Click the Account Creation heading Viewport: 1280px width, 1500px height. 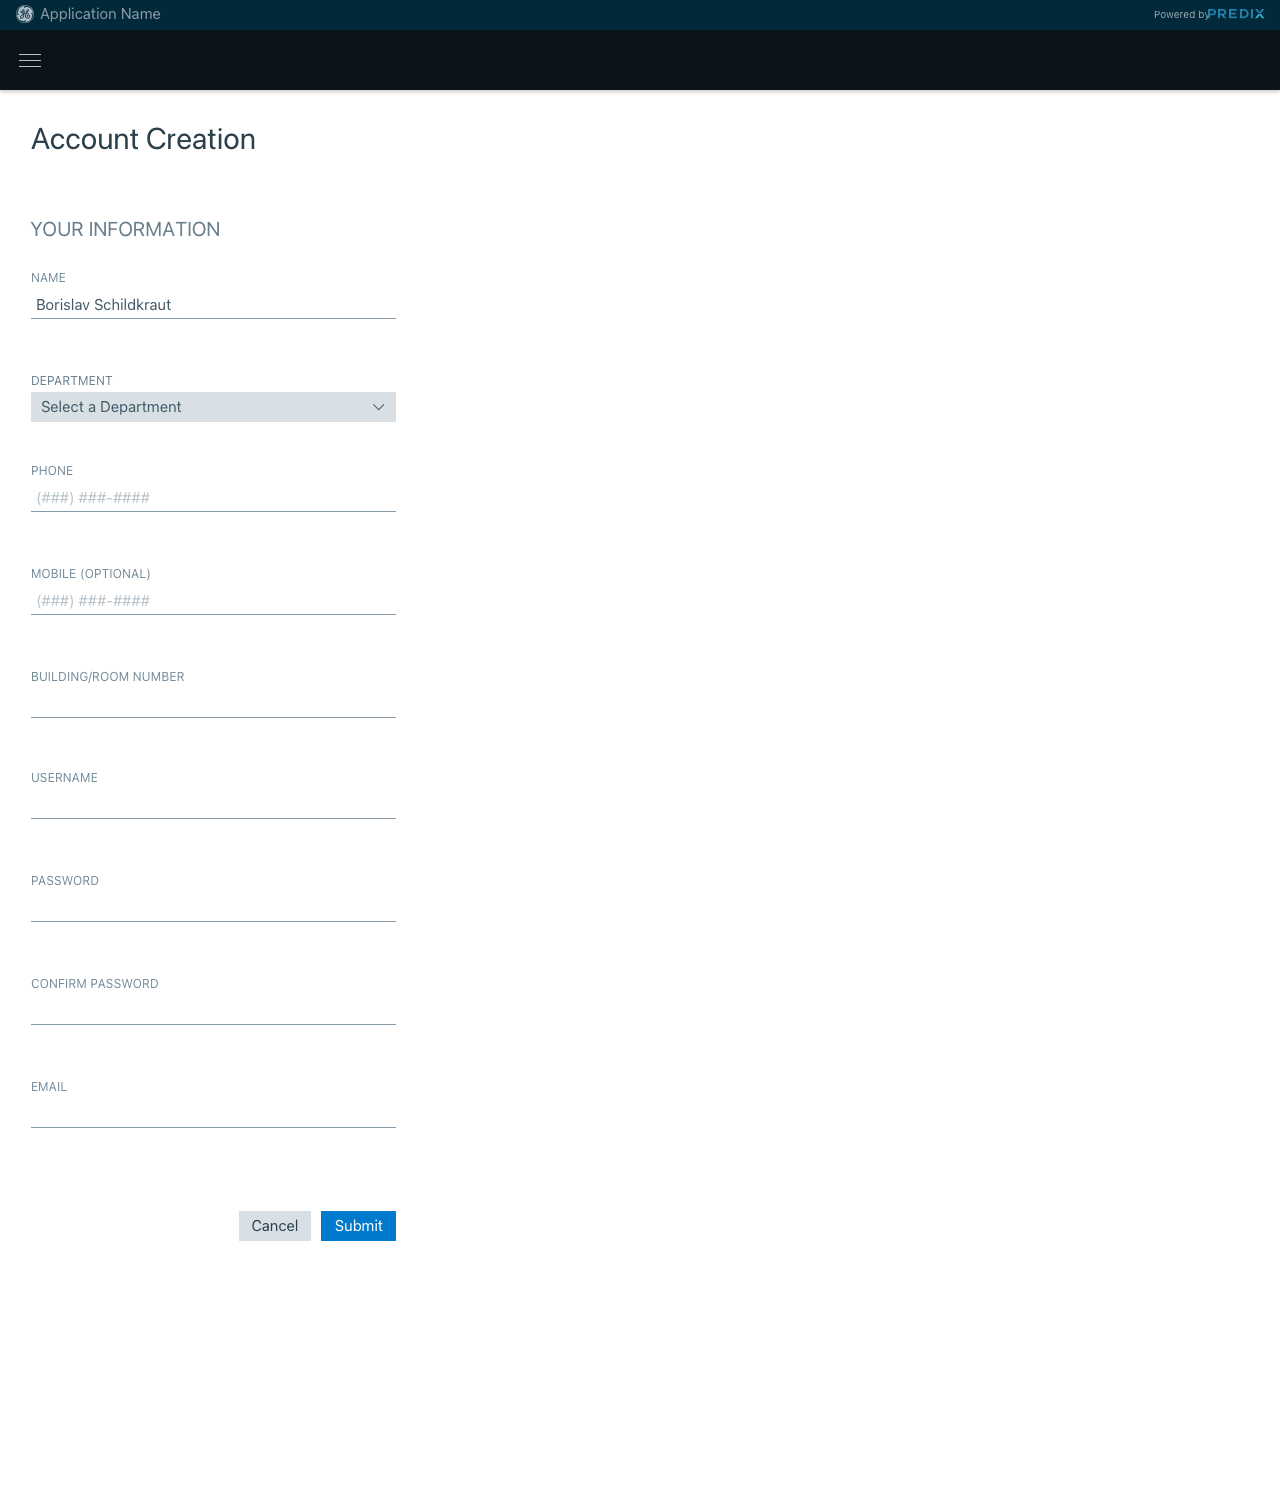tap(143, 139)
